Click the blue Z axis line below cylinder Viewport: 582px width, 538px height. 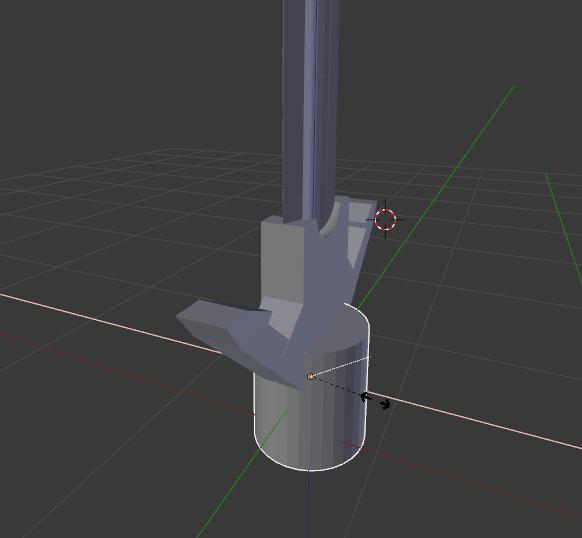(x=308, y=505)
